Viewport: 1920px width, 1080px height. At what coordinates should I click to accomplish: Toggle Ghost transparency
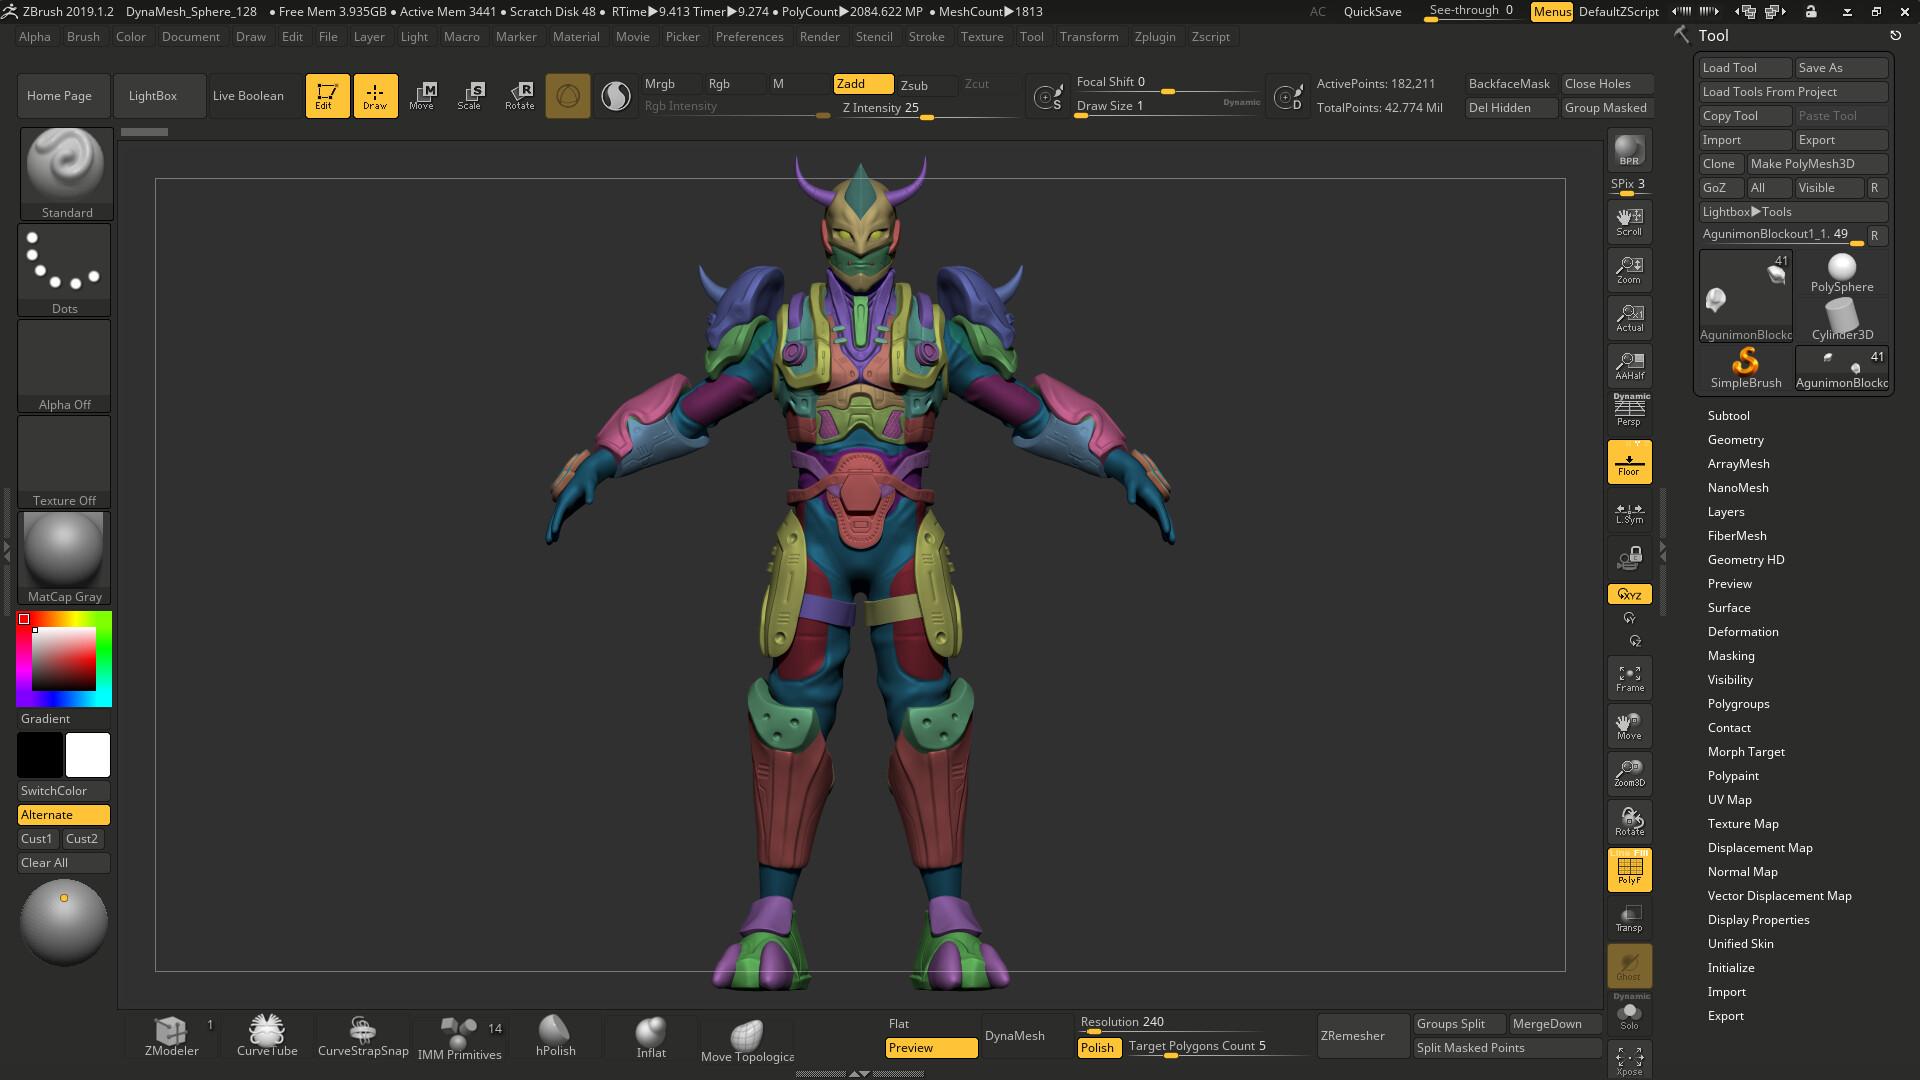1629,966
